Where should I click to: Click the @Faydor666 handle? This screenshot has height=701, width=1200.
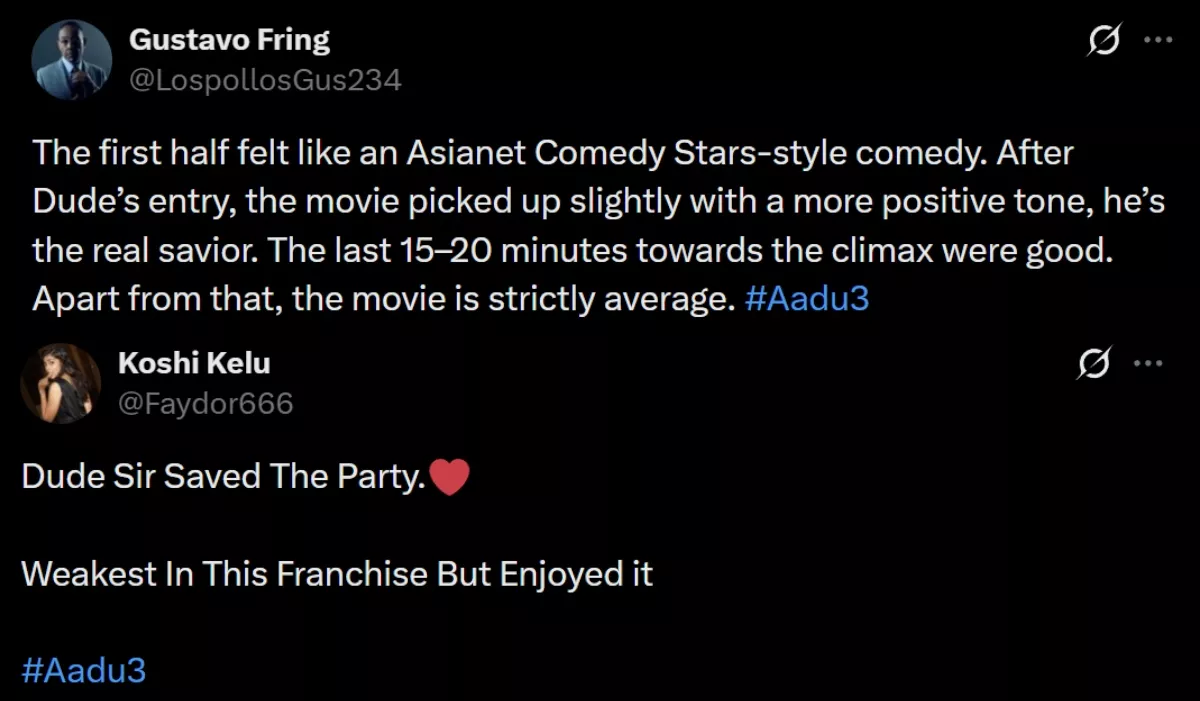[205, 403]
